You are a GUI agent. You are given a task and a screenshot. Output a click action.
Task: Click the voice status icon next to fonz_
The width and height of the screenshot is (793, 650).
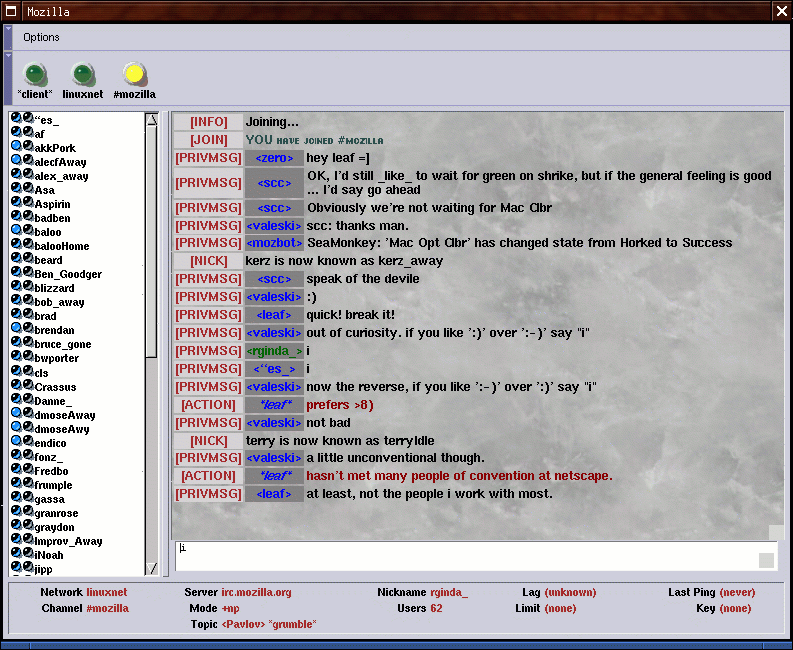tap(28, 455)
